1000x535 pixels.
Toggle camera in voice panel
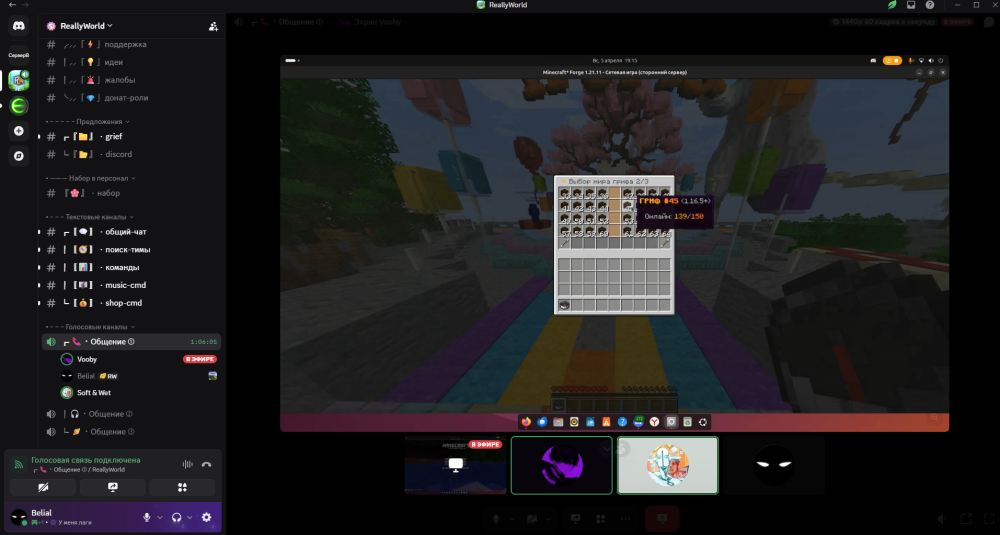43,487
